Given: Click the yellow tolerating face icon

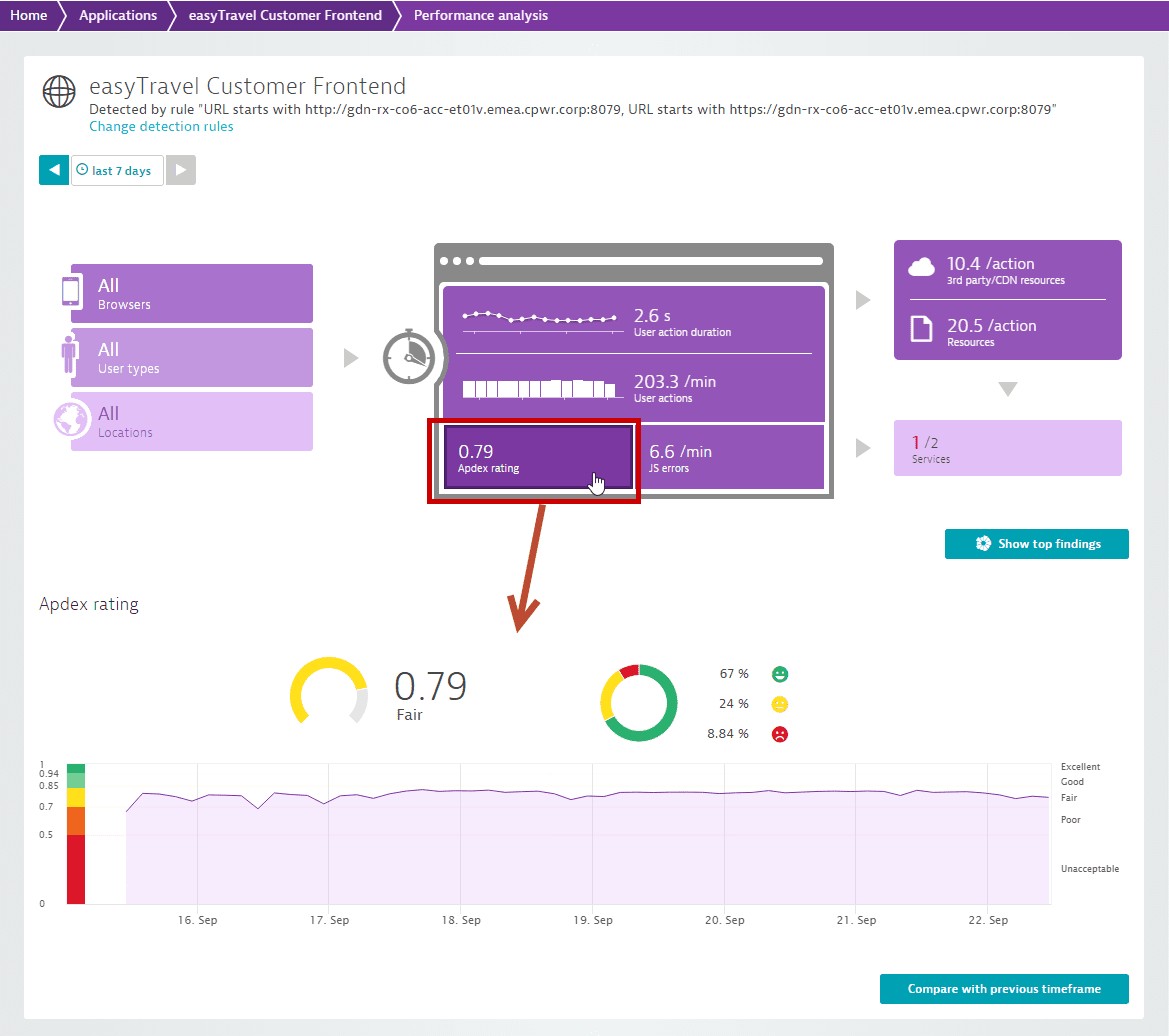Looking at the screenshot, I should [780, 704].
